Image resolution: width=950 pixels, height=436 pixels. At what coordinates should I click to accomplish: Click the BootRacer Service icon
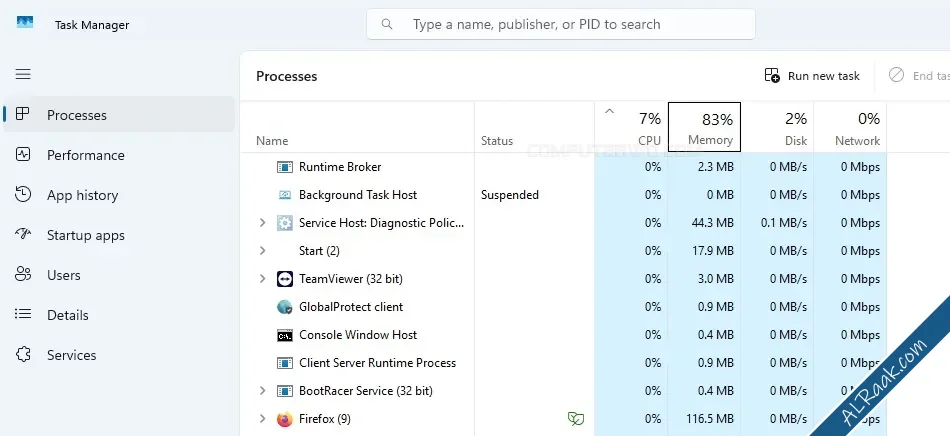coord(285,391)
